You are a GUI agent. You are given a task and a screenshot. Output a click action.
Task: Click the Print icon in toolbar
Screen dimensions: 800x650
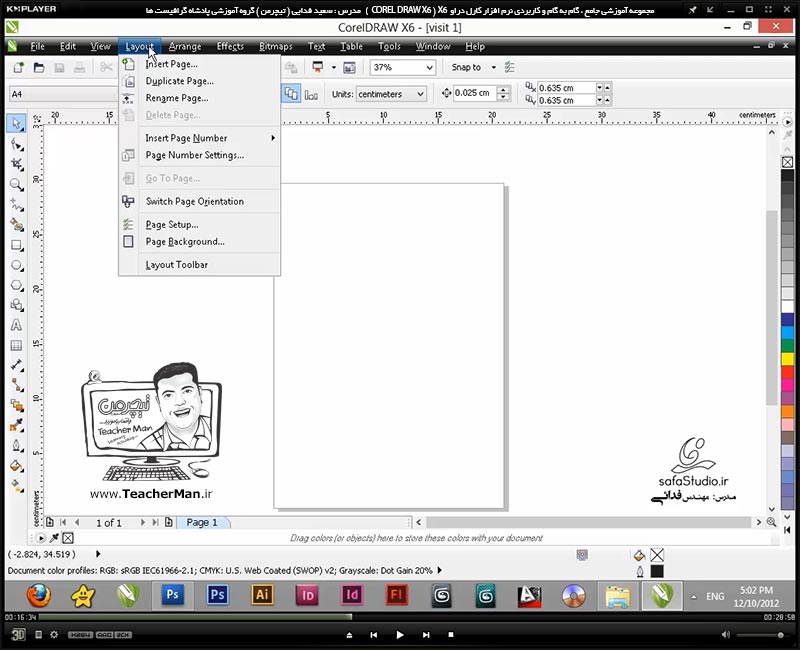coord(79,67)
